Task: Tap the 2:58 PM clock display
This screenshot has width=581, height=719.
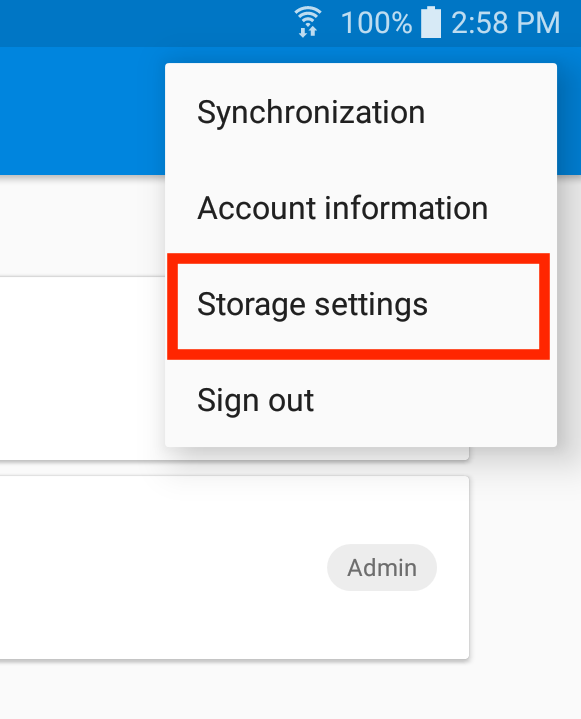Action: 505,22
